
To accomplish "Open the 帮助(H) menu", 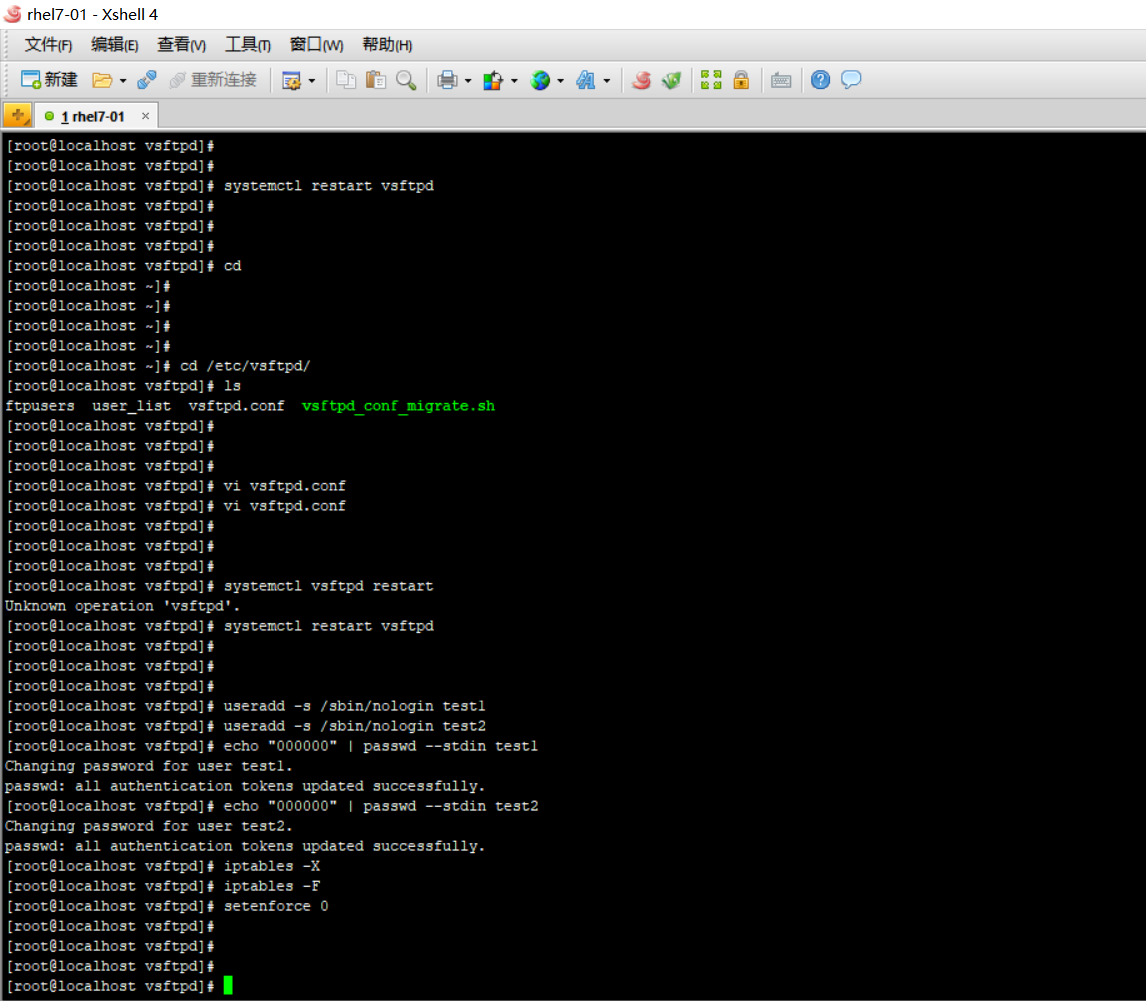I will point(387,45).
